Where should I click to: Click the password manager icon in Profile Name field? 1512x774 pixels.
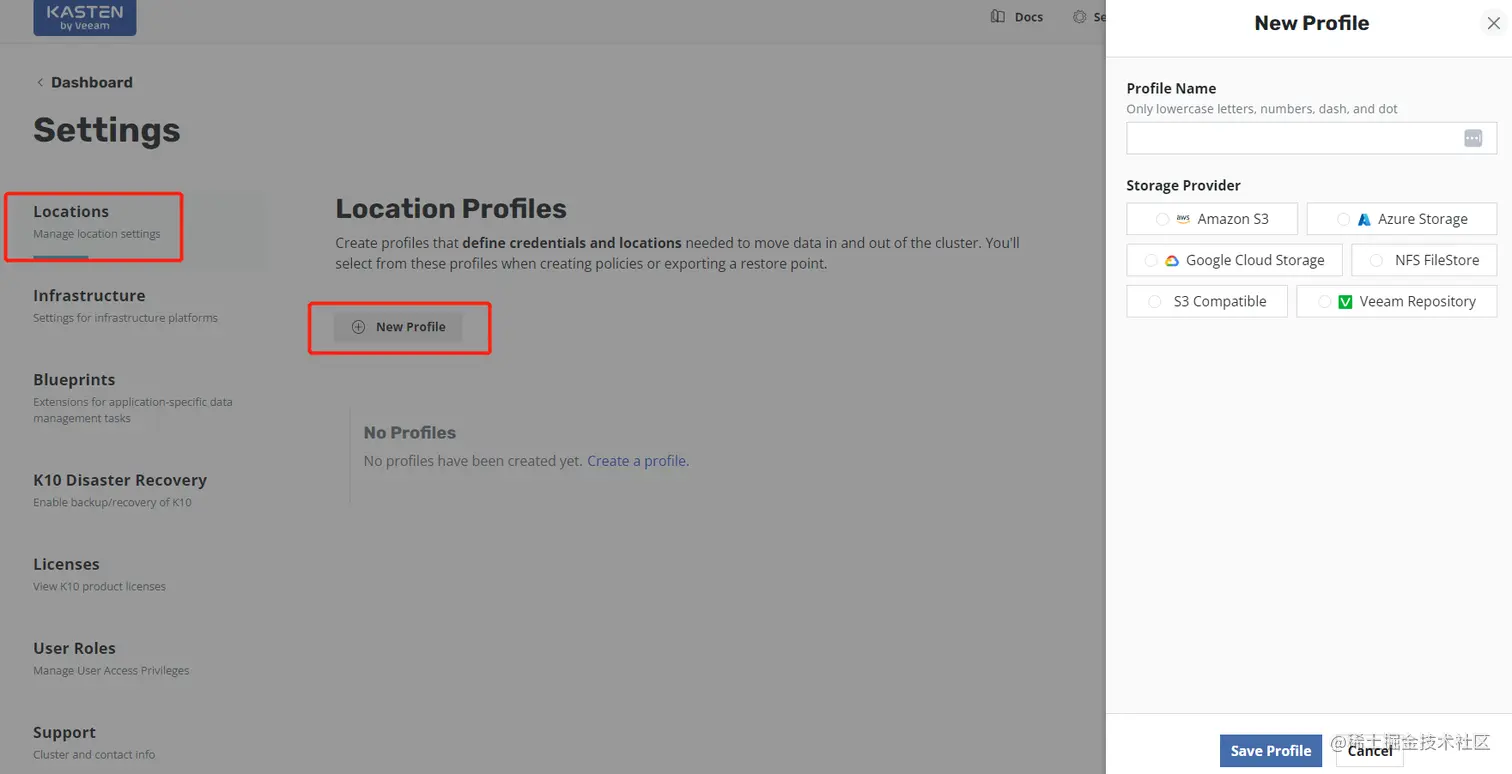tap(1473, 139)
